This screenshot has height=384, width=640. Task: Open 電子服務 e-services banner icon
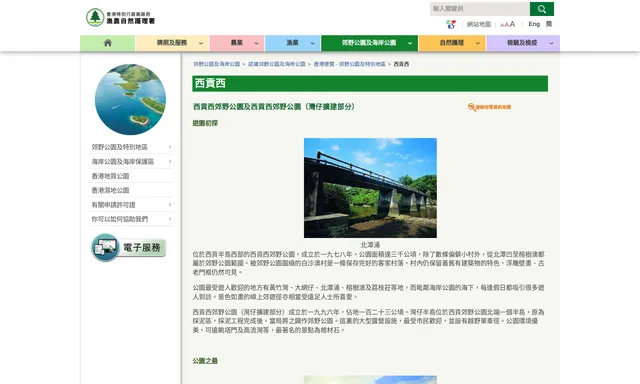coord(129,247)
